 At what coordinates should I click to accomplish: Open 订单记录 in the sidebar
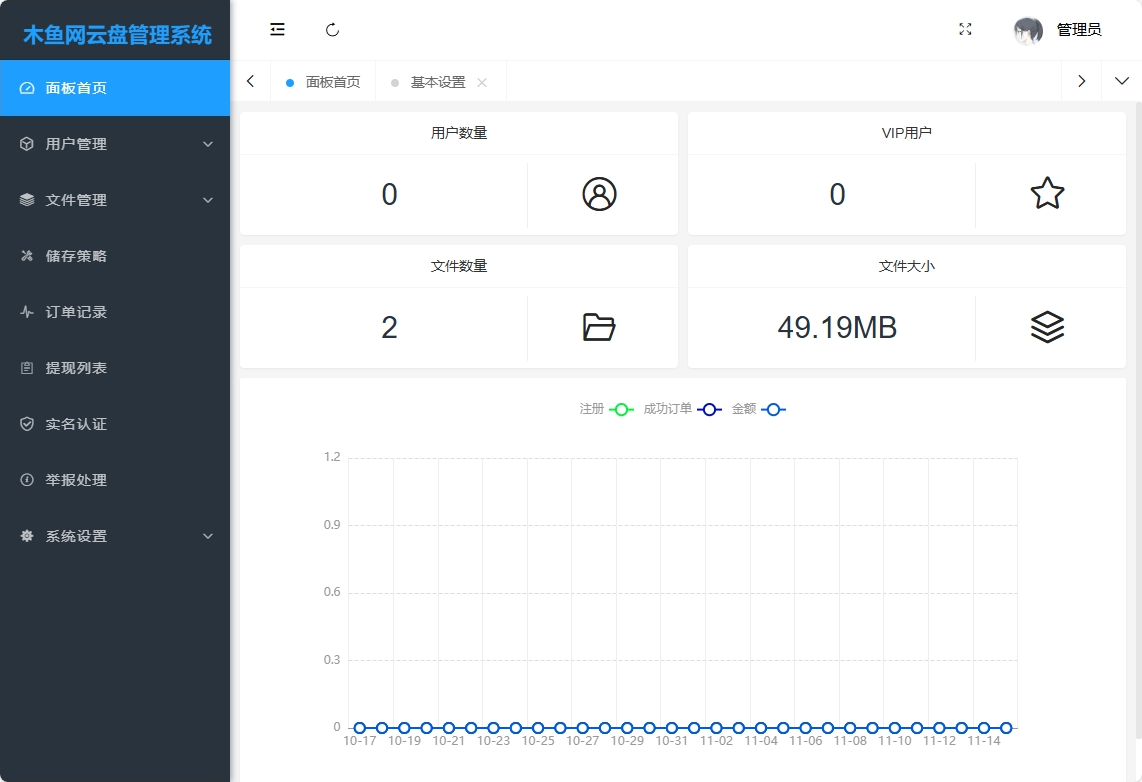point(115,312)
